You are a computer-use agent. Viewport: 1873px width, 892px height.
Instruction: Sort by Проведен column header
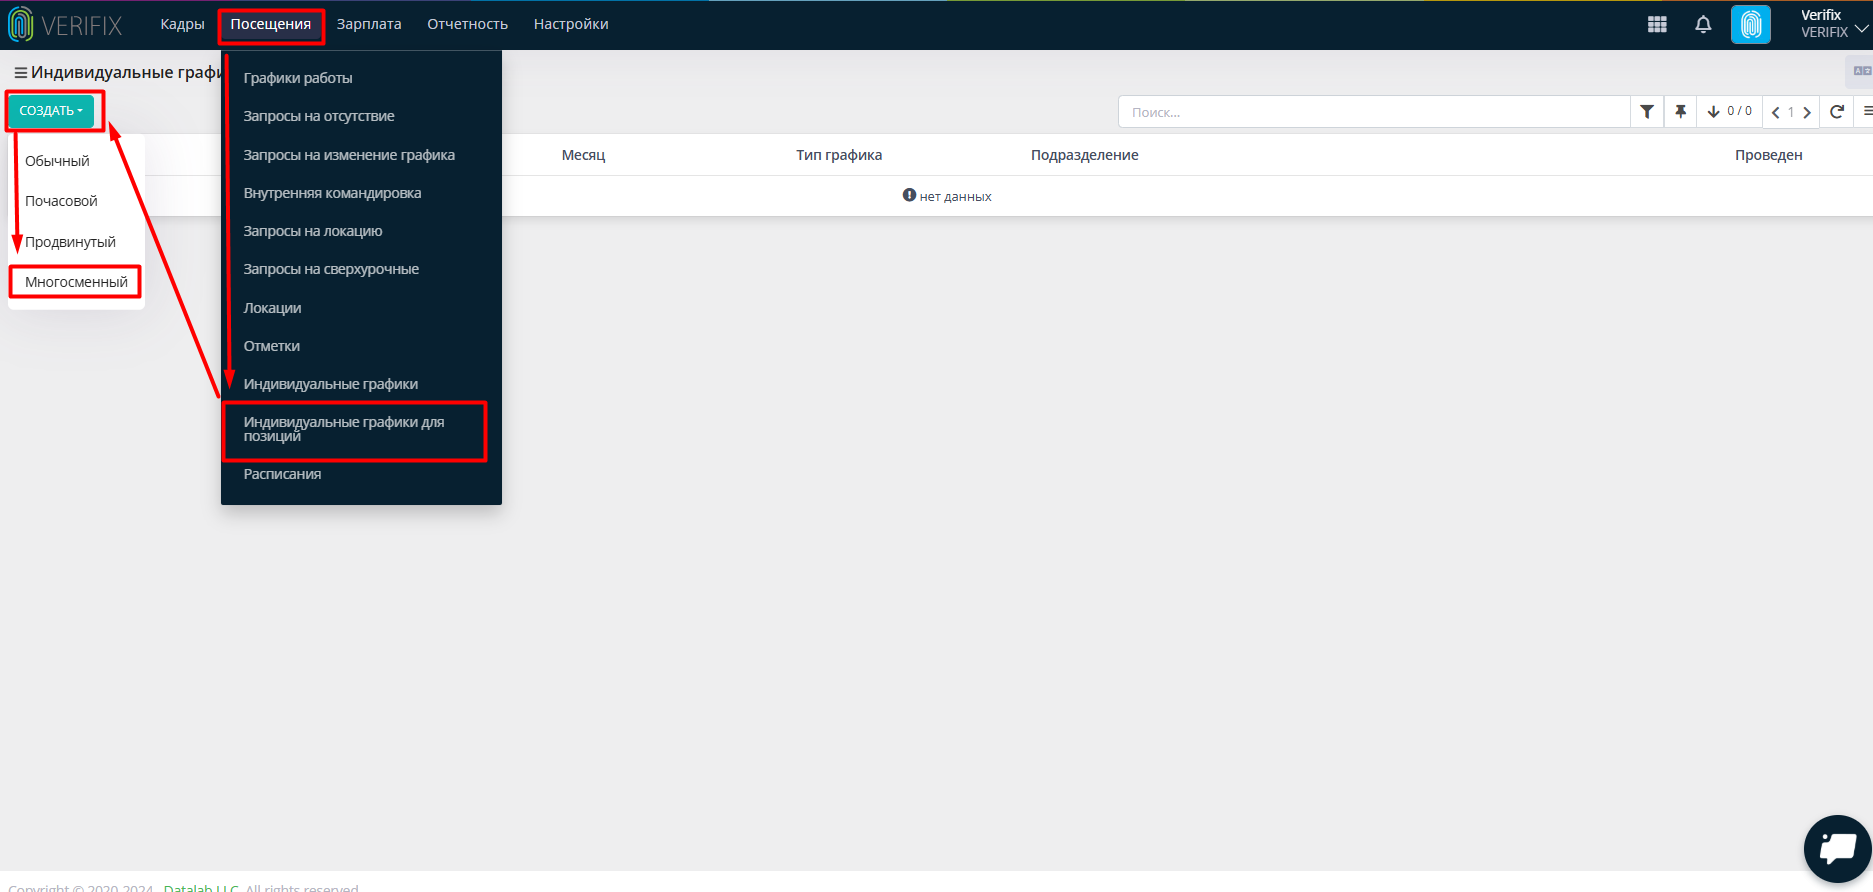1768,155
